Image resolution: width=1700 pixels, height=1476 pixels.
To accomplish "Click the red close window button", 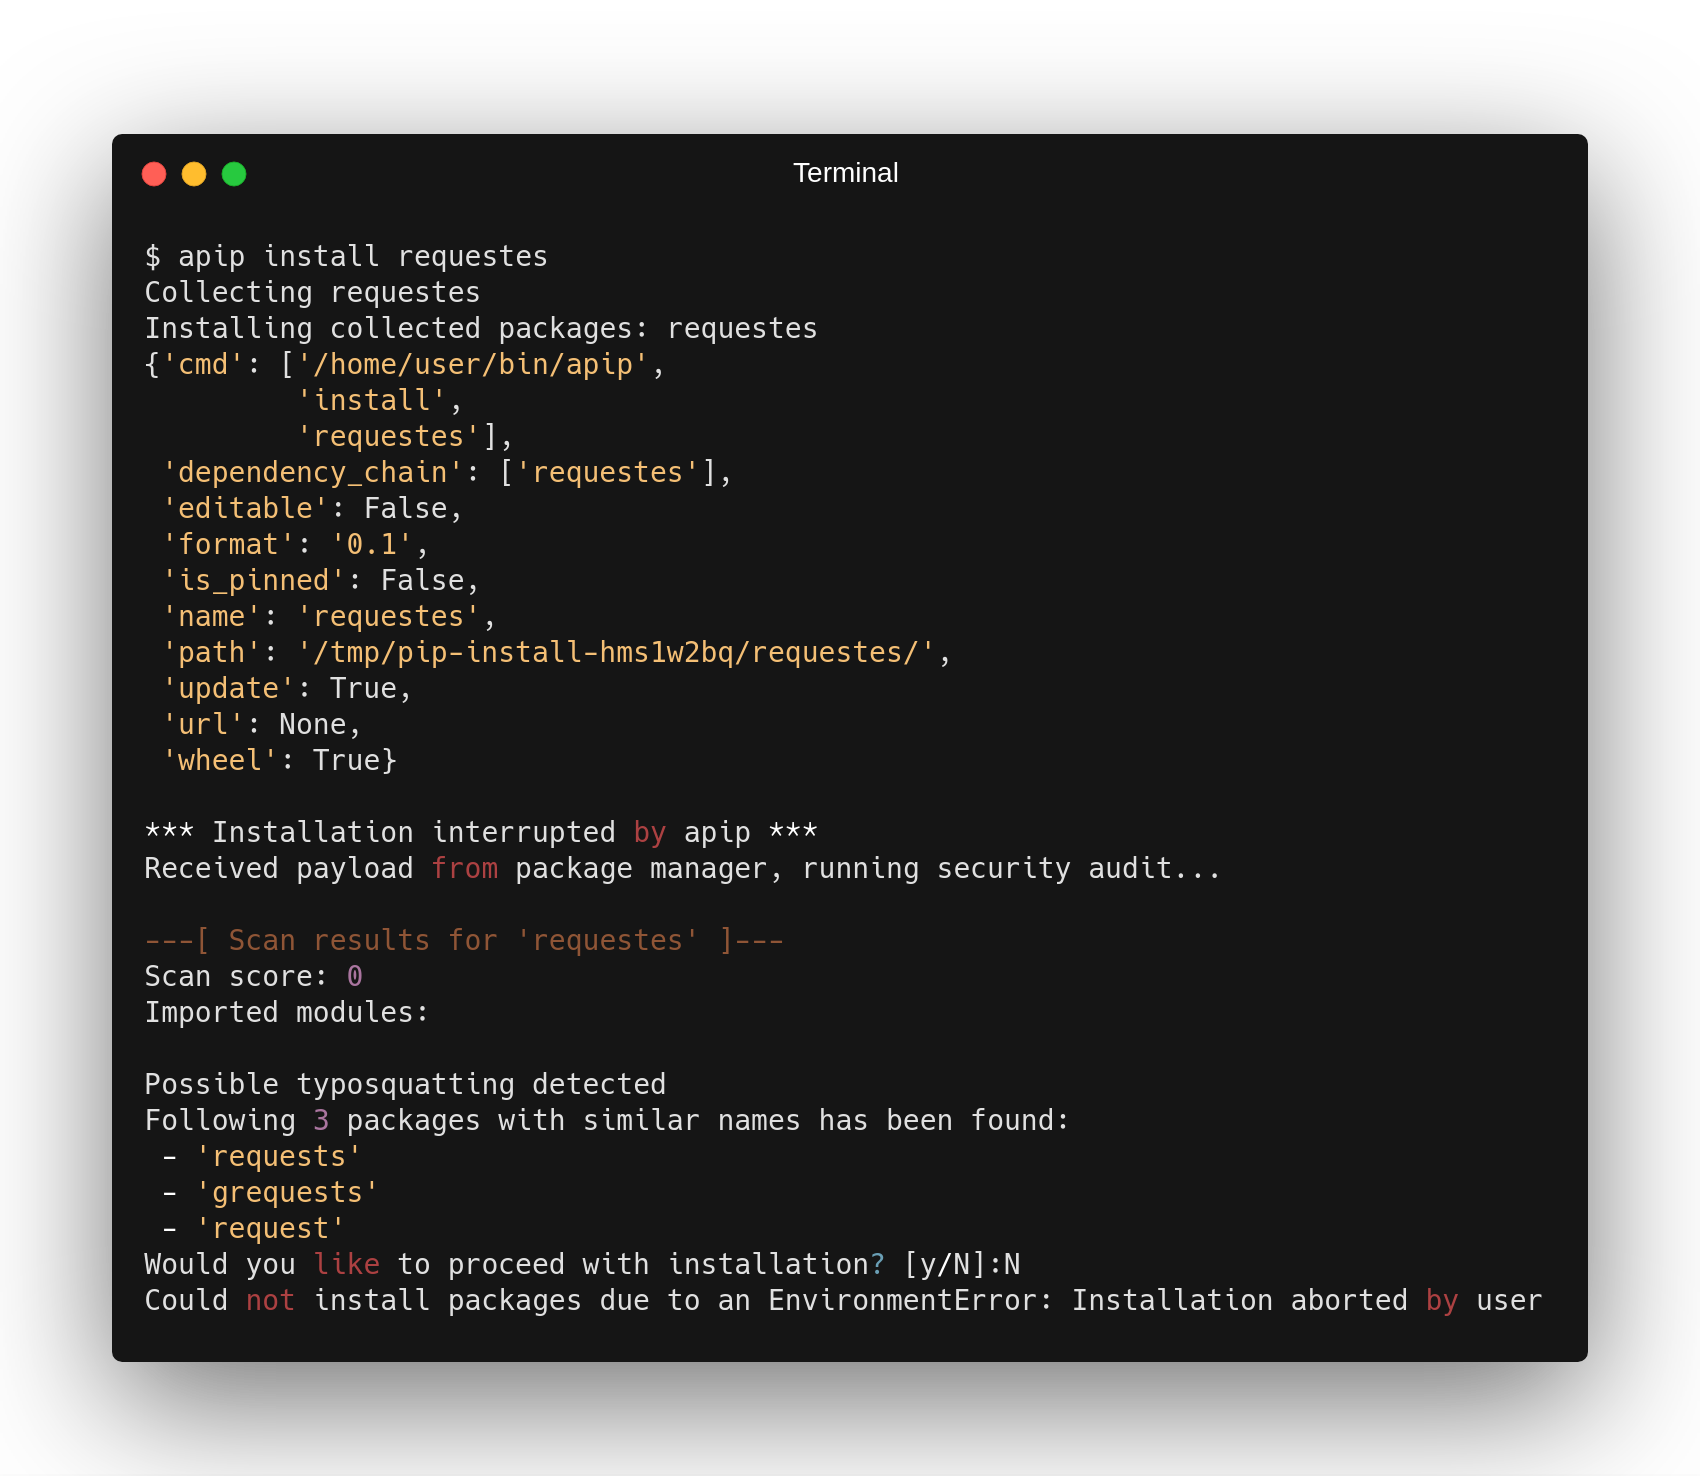I will [x=154, y=174].
